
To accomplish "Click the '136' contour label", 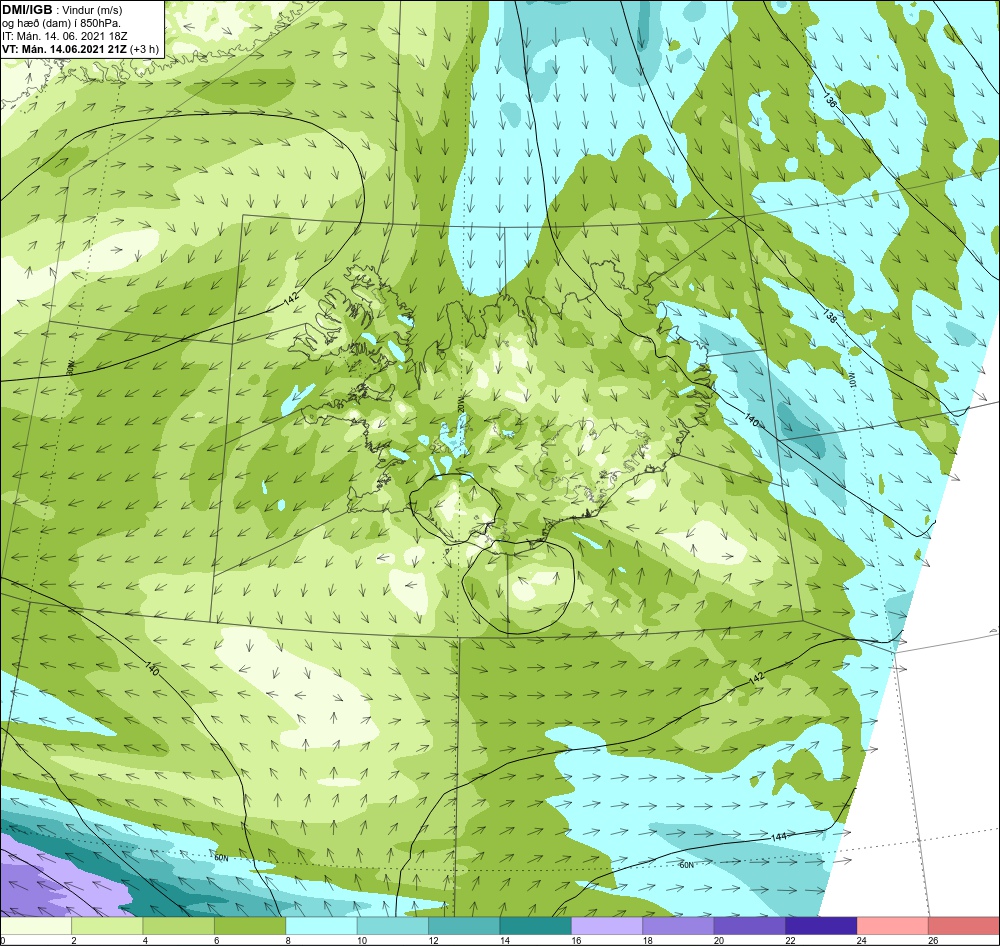I will point(830,100).
